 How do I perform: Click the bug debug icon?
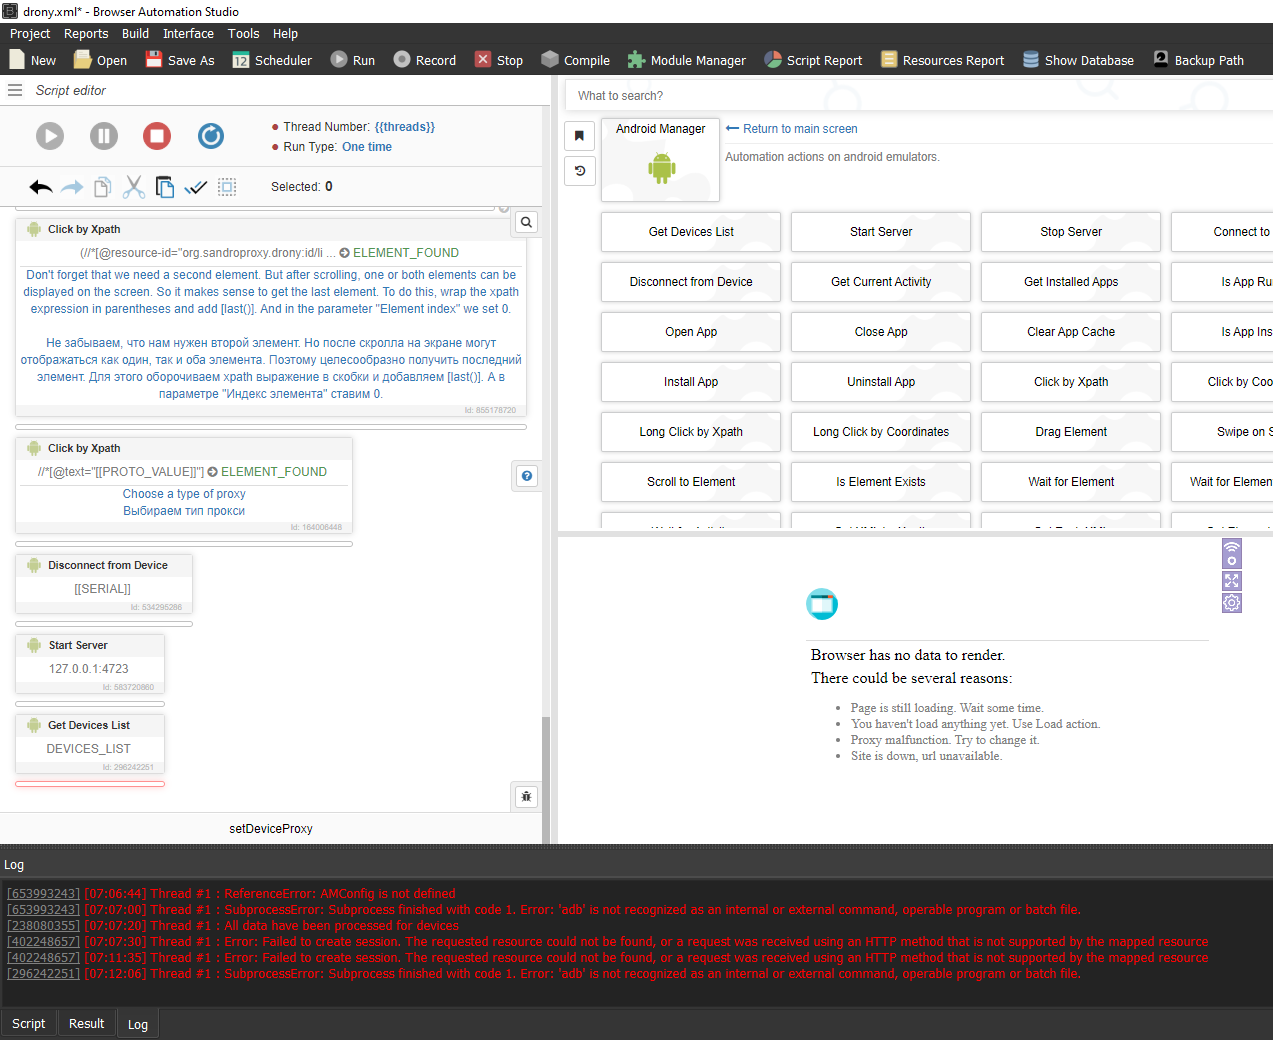[527, 797]
